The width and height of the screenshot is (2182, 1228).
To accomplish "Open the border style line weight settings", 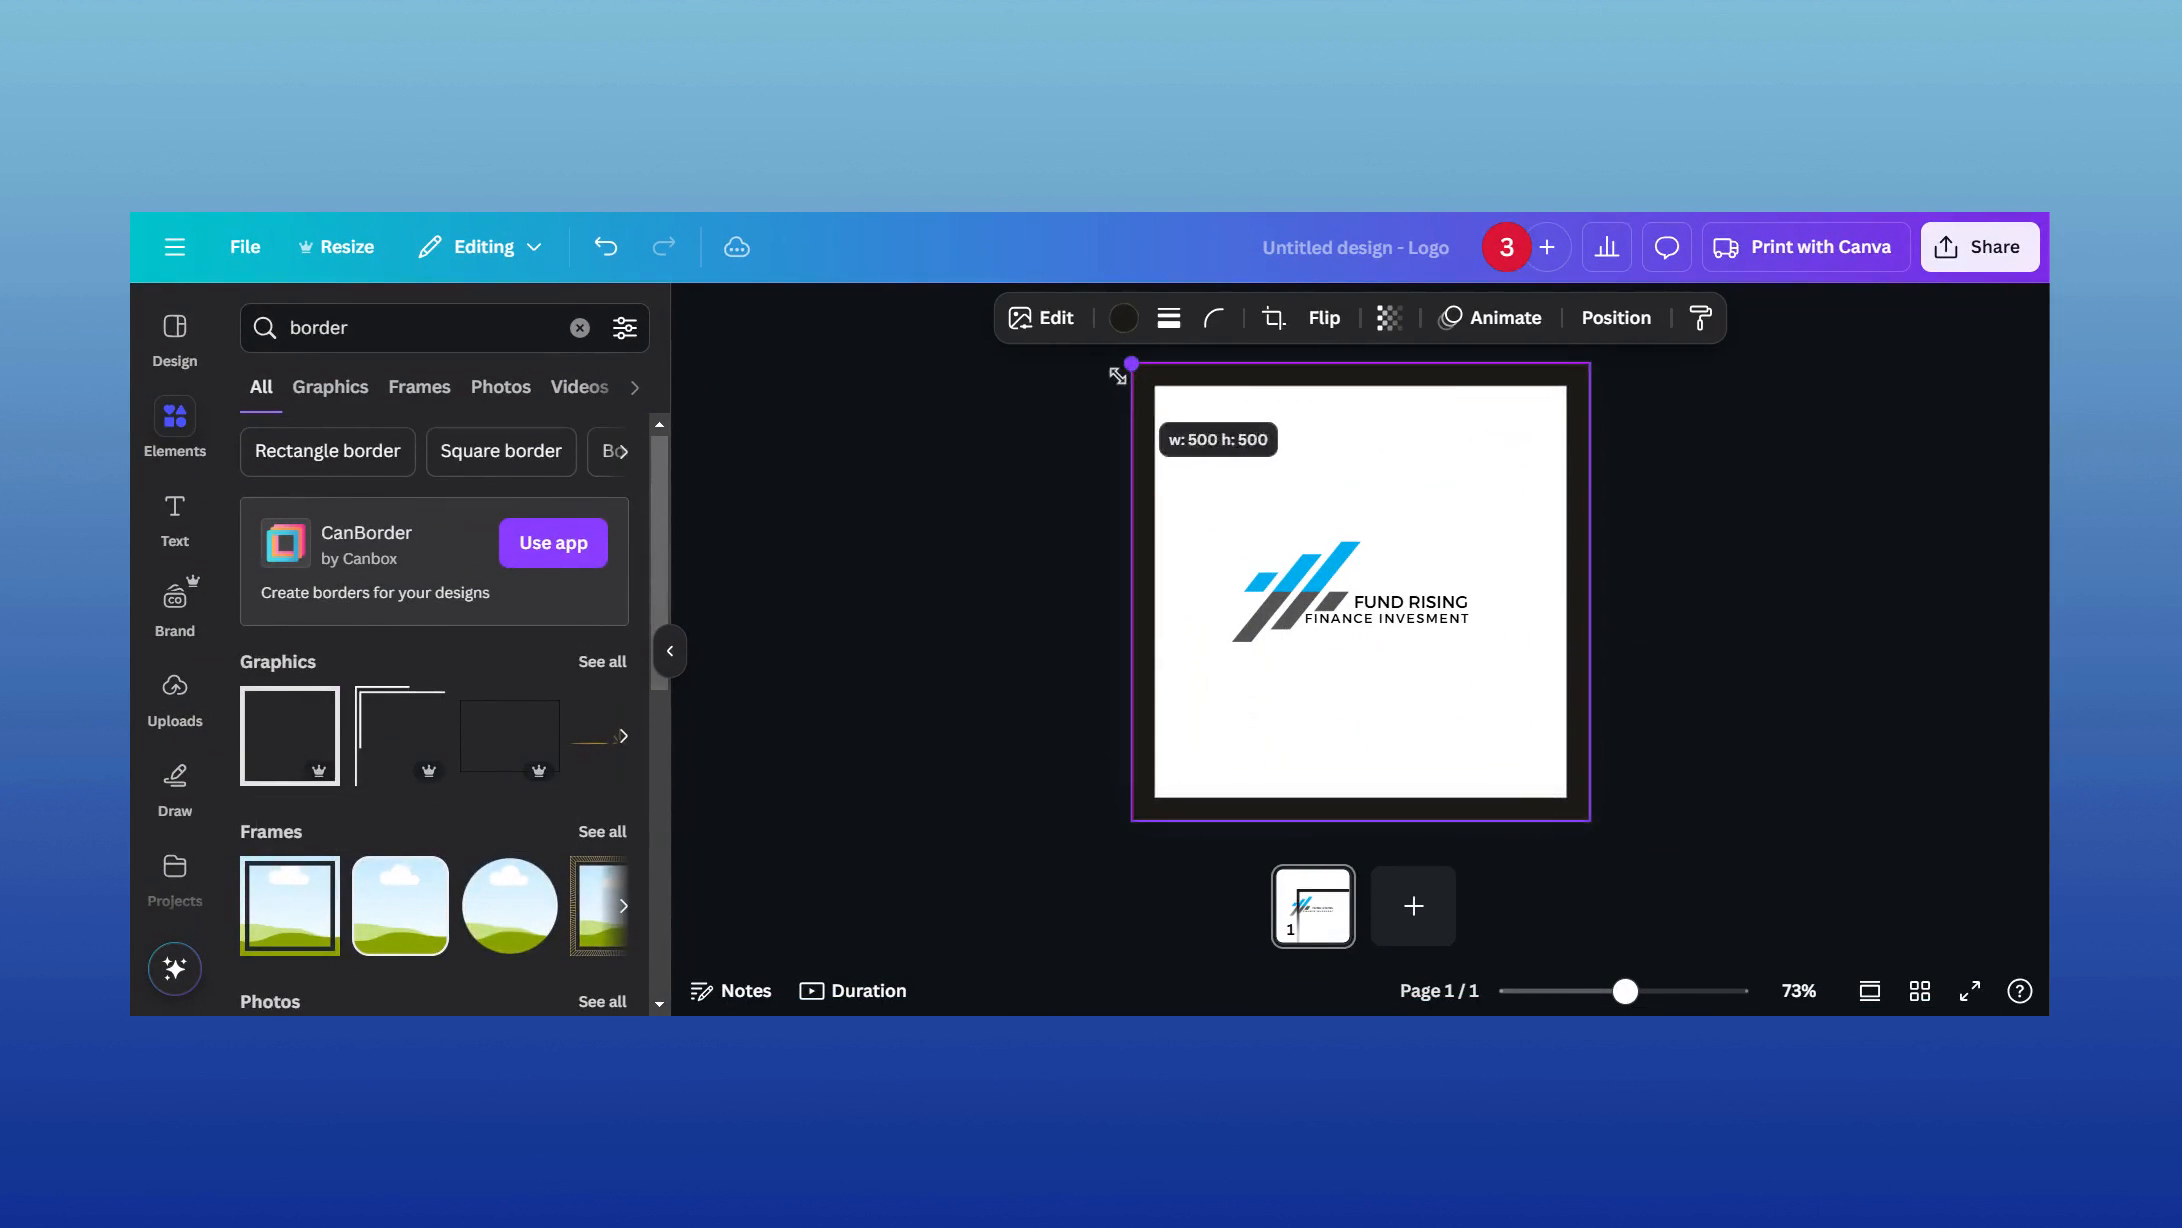I will (x=1168, y=317).
